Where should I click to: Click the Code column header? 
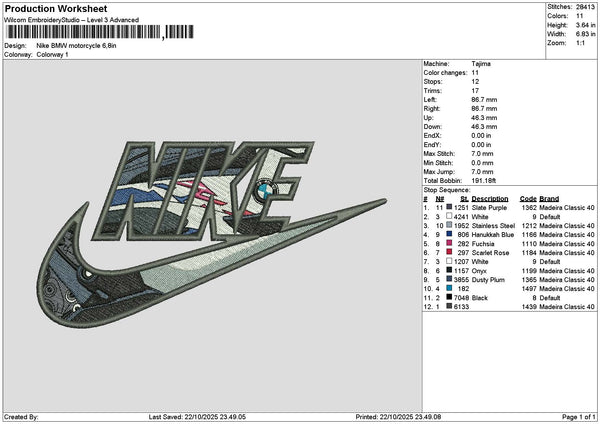[528, 199]
